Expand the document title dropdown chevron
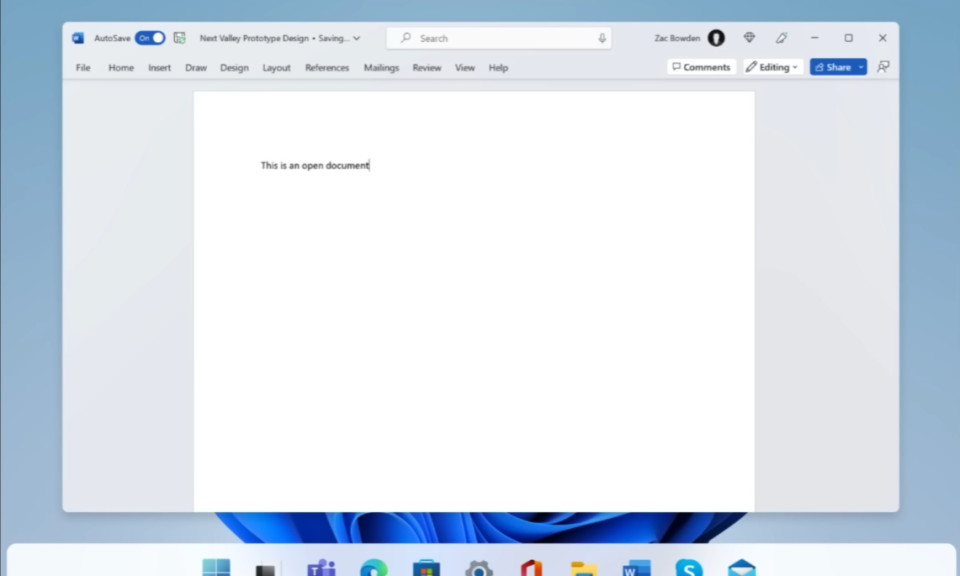This screenshot has height=576, width=960. pos(357,38)
